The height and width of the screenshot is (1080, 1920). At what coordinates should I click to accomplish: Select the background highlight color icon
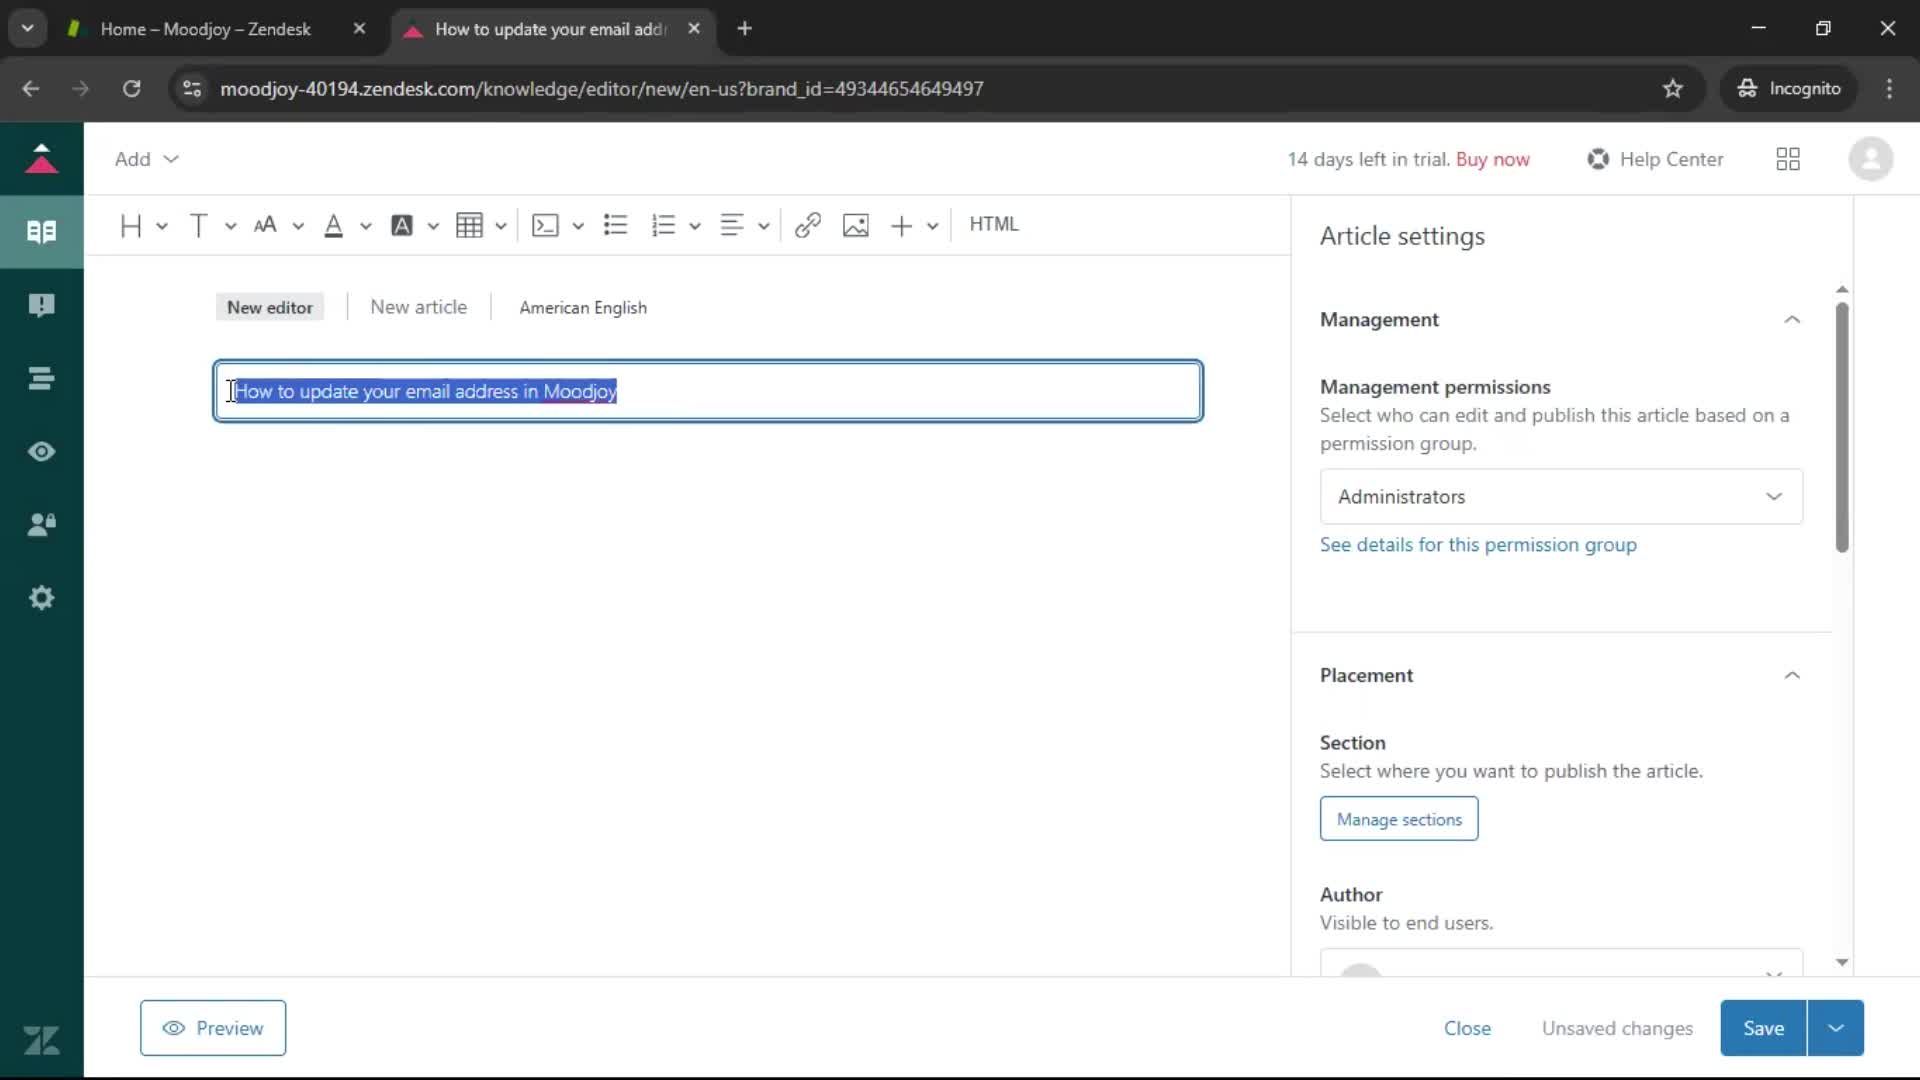click(x=401, y=225)
